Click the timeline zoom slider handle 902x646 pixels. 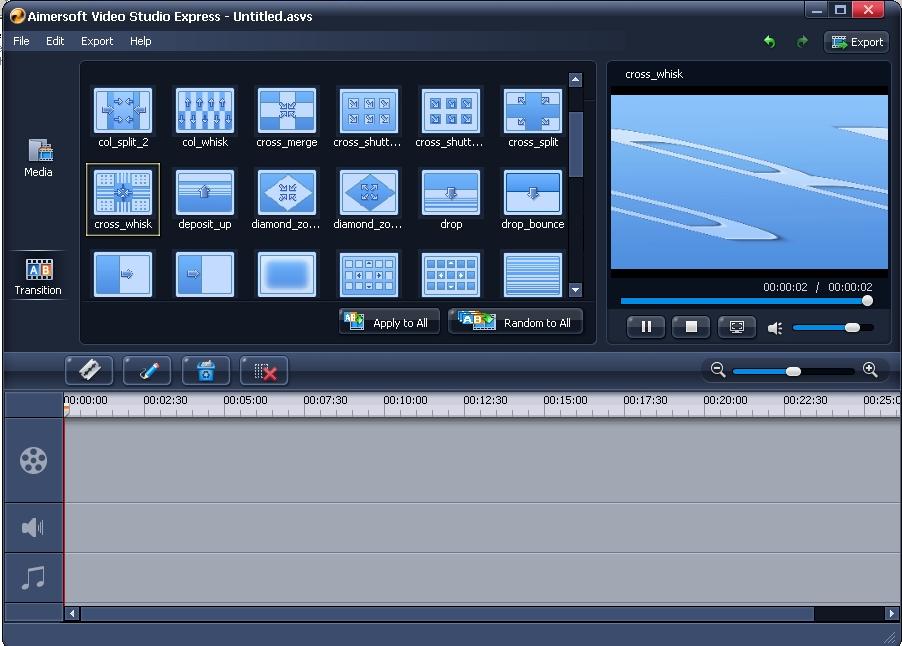click(x=793, y=372)
